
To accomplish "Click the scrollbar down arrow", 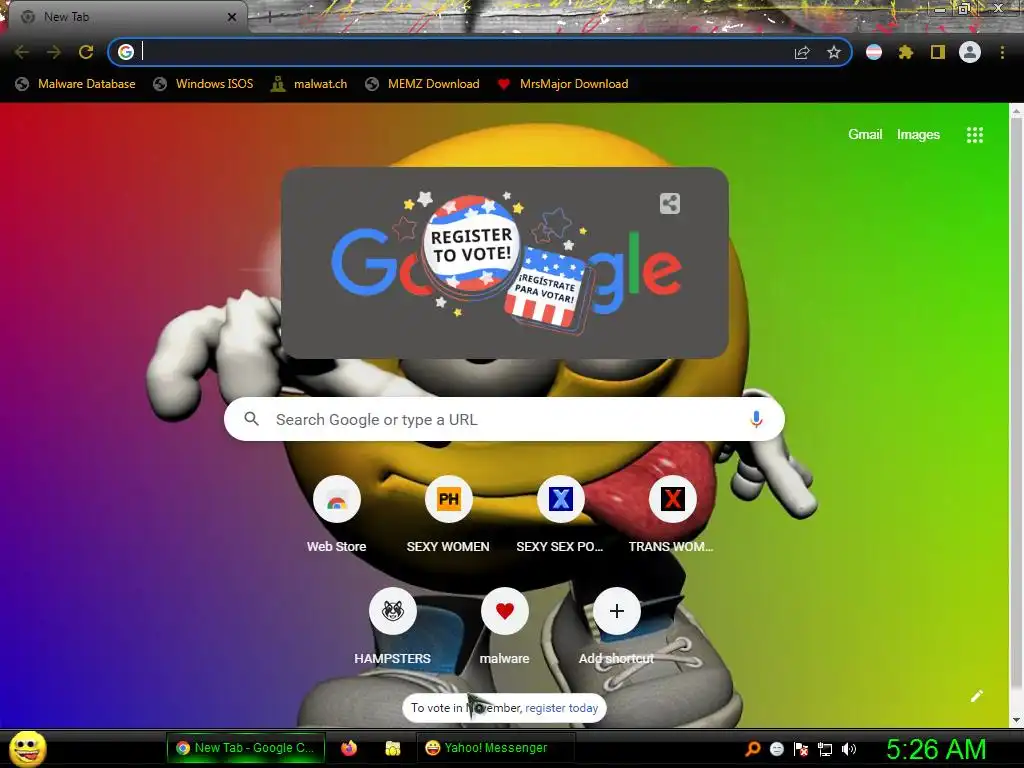I will (1016, 720).
